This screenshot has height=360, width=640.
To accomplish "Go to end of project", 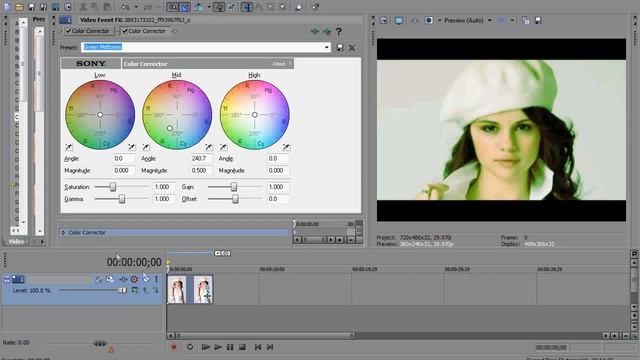I will click(270, 347).
